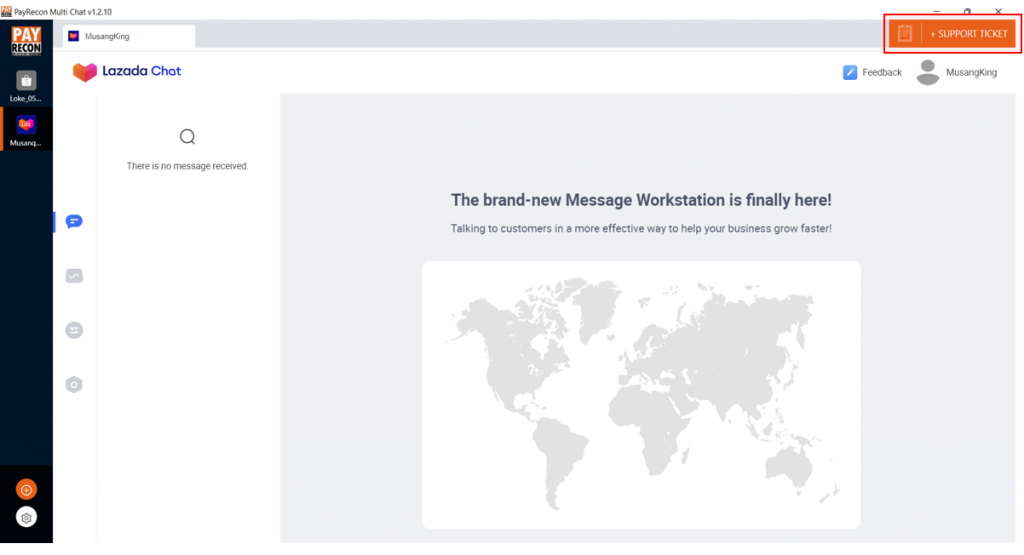The width and height of the screenshot is (1024, 555).
Task: Click the message search magnifier icon
Action: (x=187, y=136)
